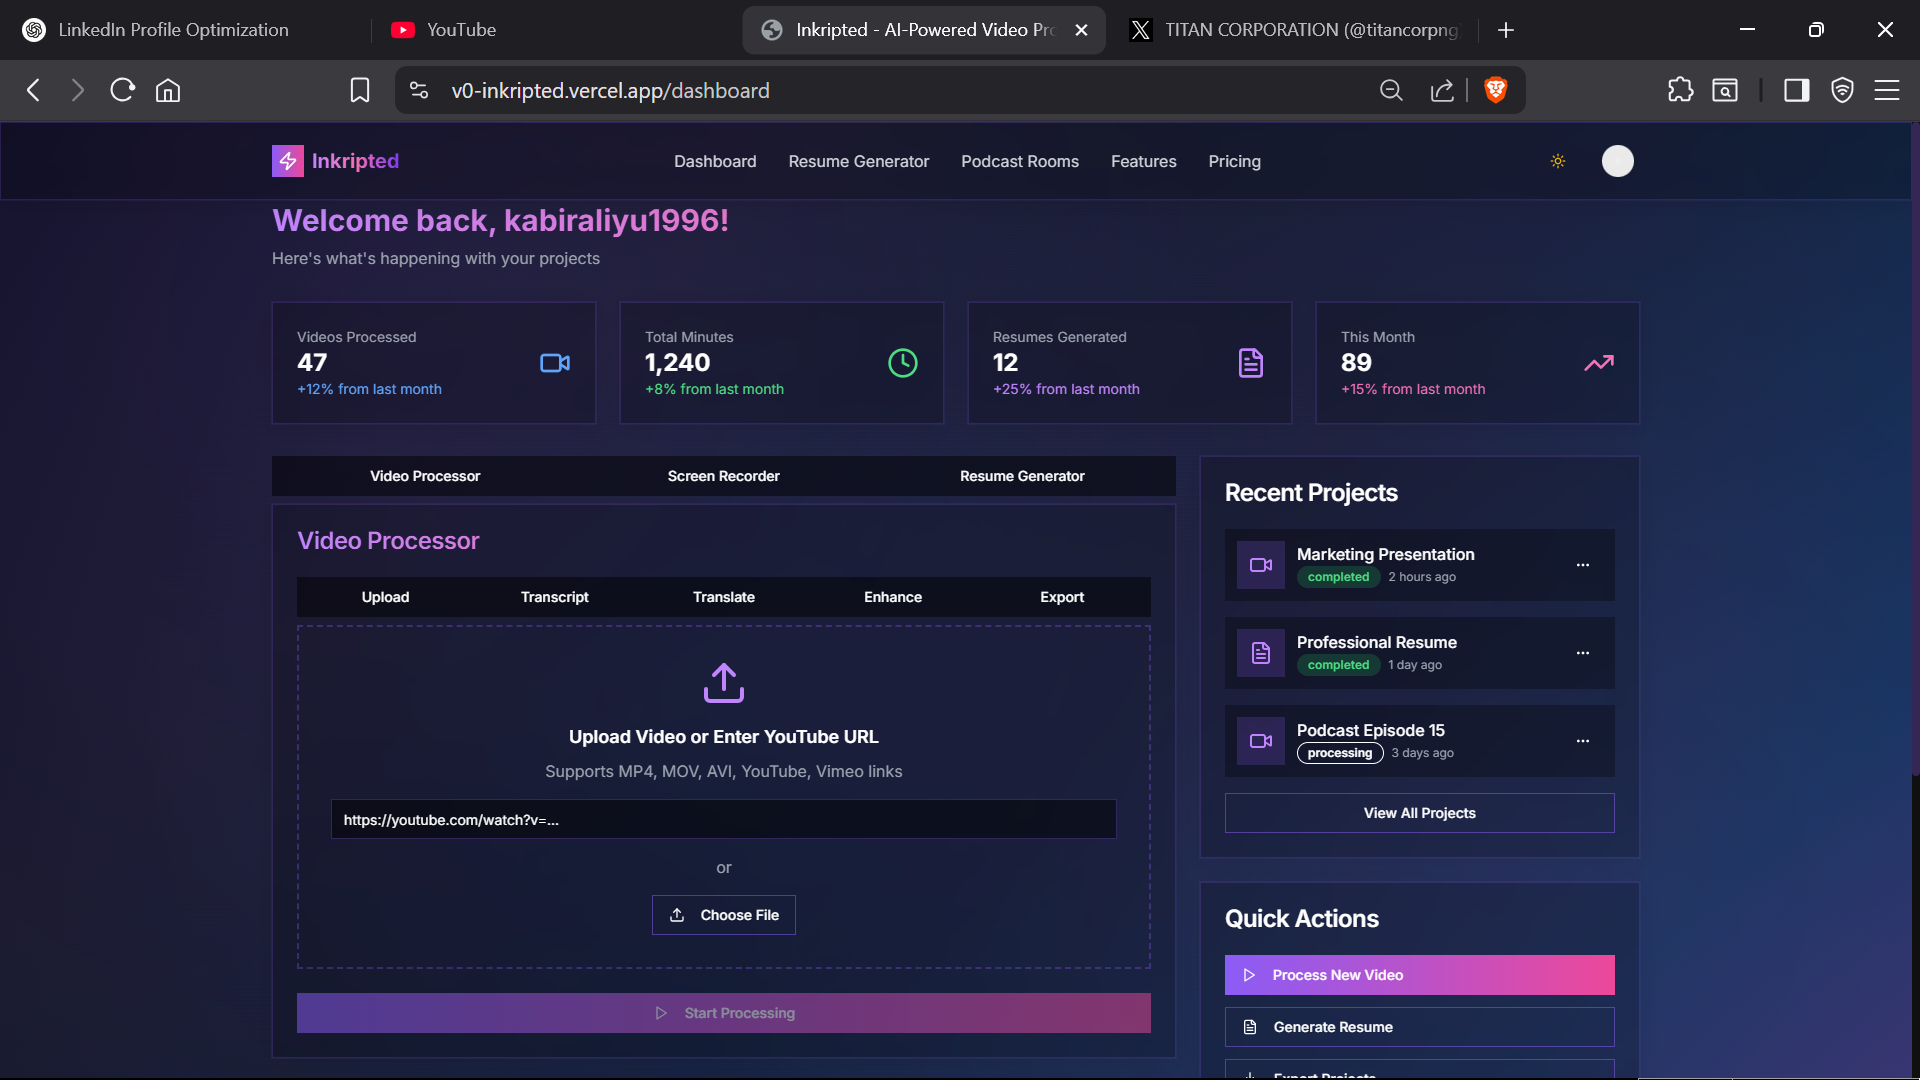The height and width of the screenshot is (1080, 1920).
Task: Select the Video Processor tab
Action: point(425,476)
